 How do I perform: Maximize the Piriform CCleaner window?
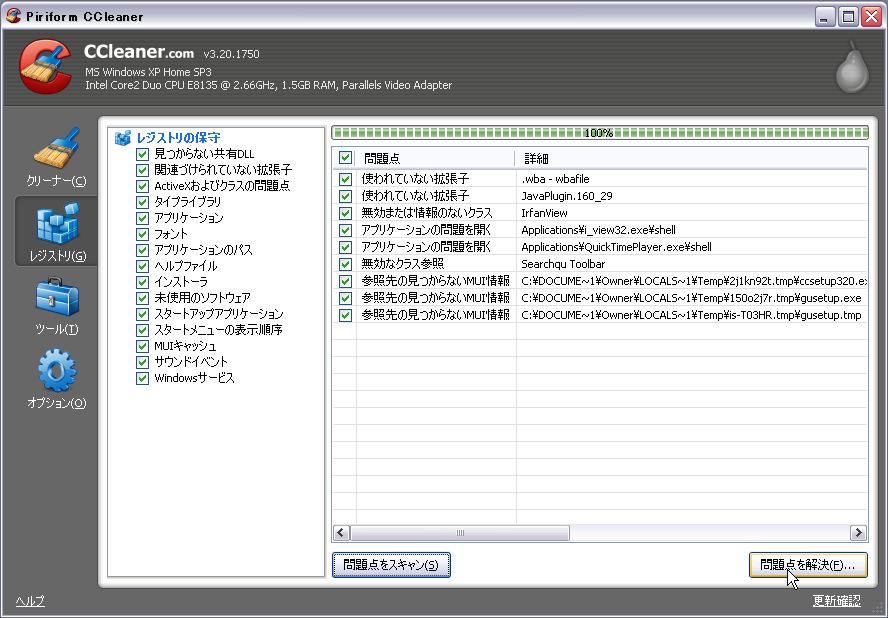848,16
